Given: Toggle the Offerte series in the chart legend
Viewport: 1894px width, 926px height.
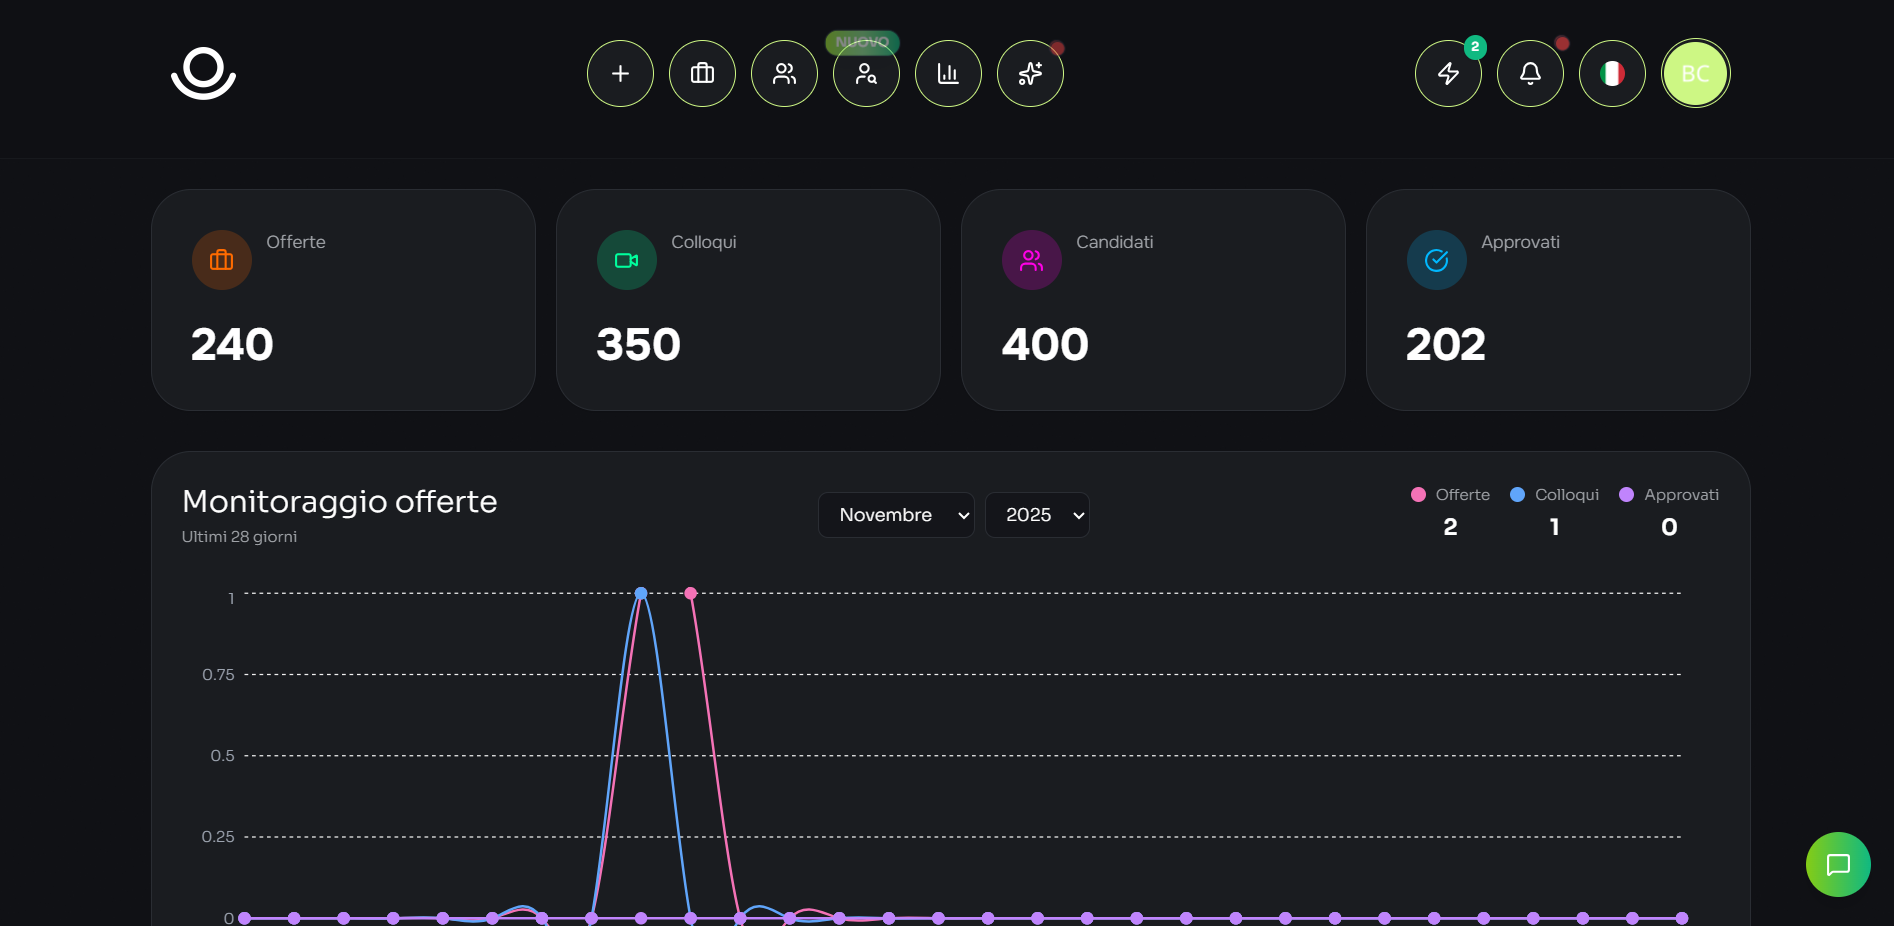Looking at the screenshot, I should (1450, 494).
